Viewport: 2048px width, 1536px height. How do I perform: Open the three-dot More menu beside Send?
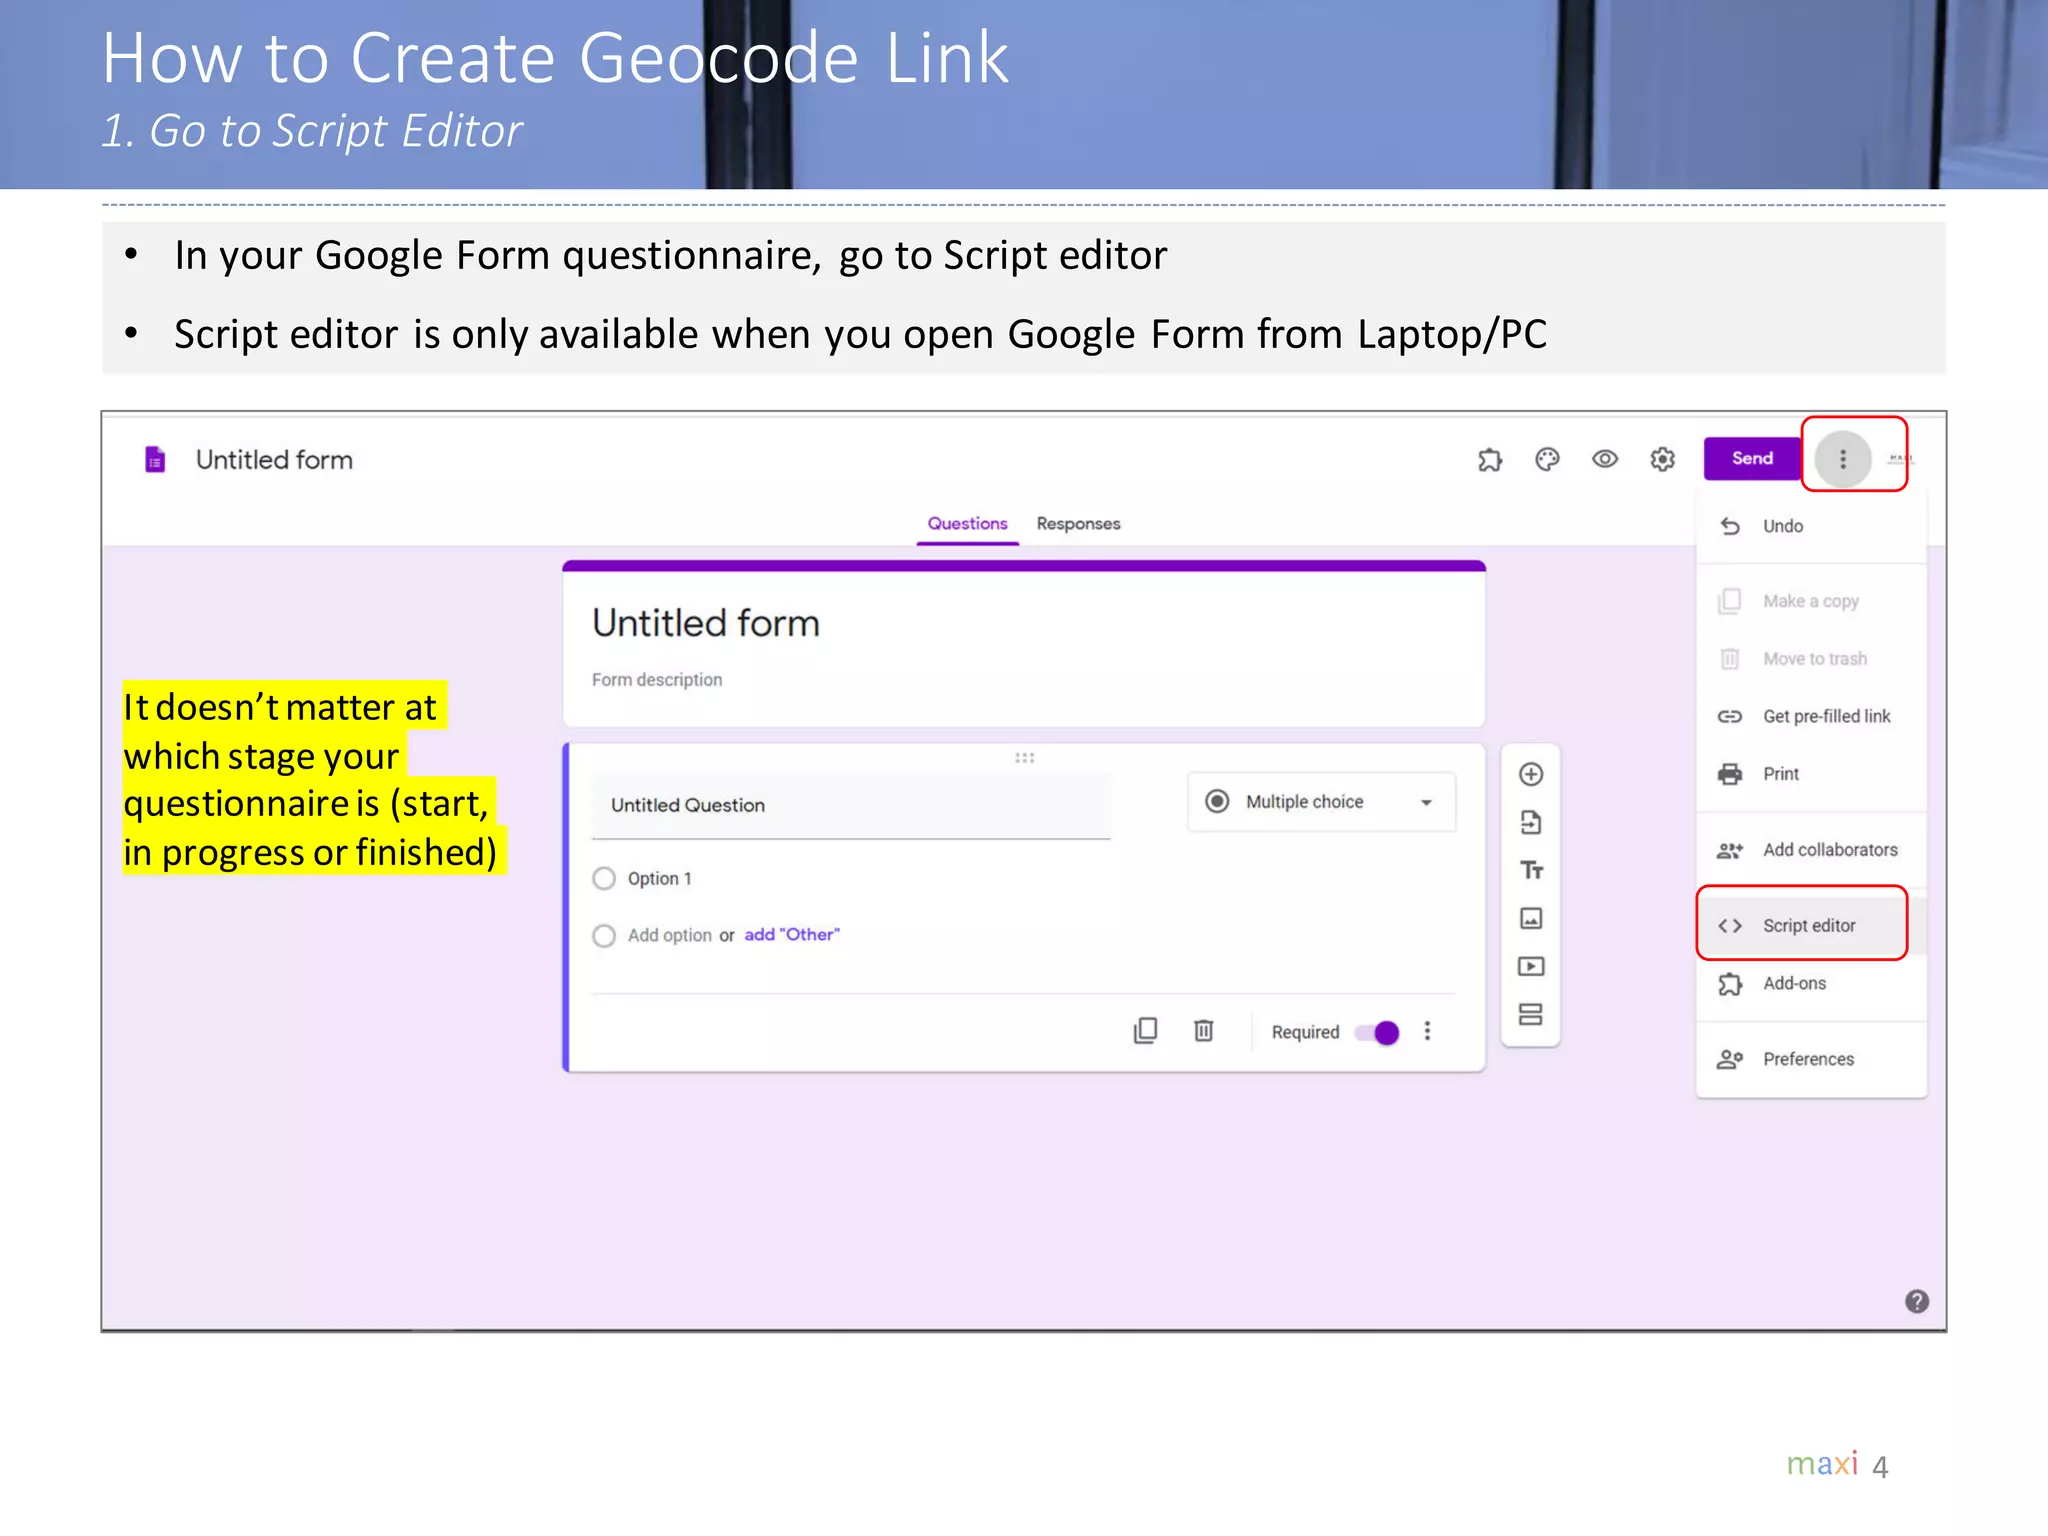(1843, 459)
